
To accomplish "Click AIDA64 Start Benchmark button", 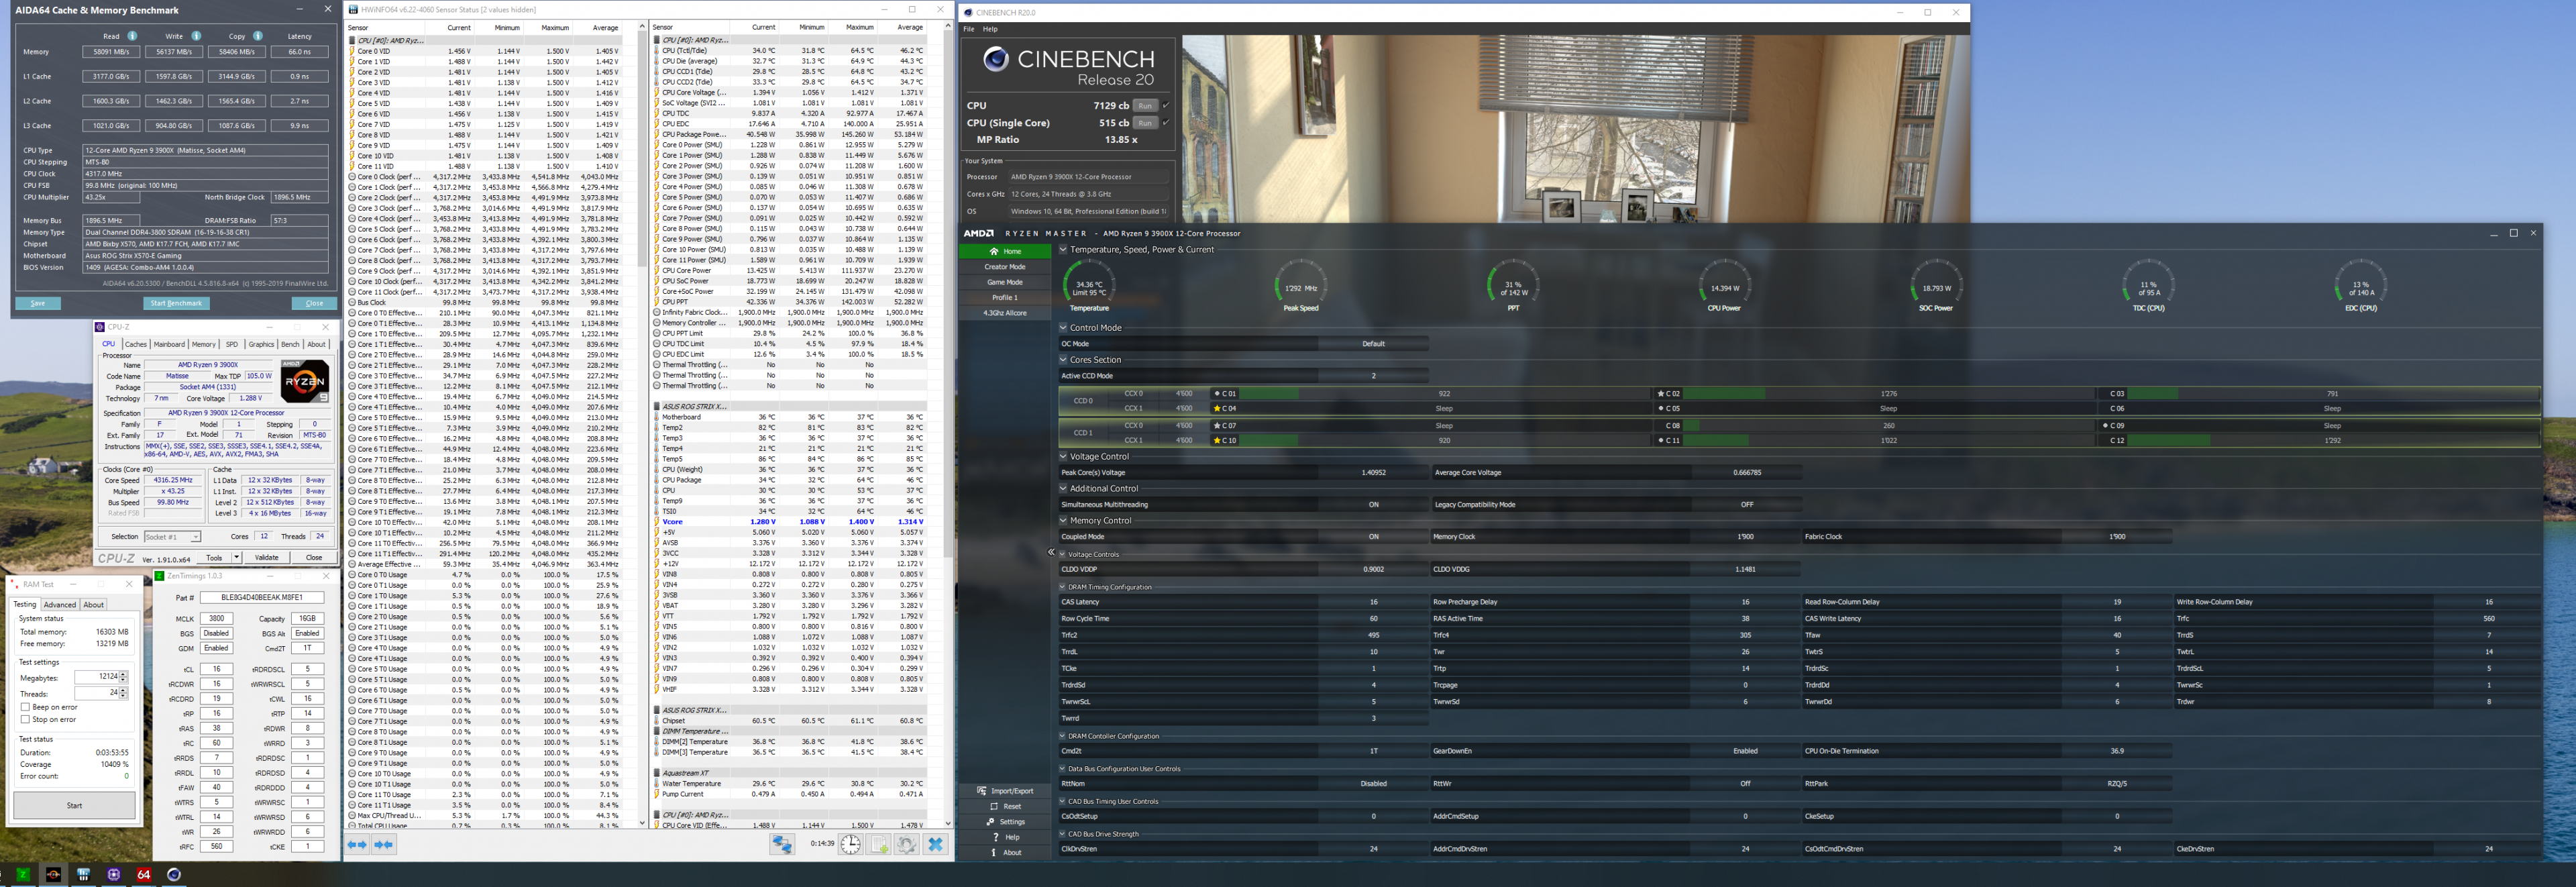I will click(176, 303).
